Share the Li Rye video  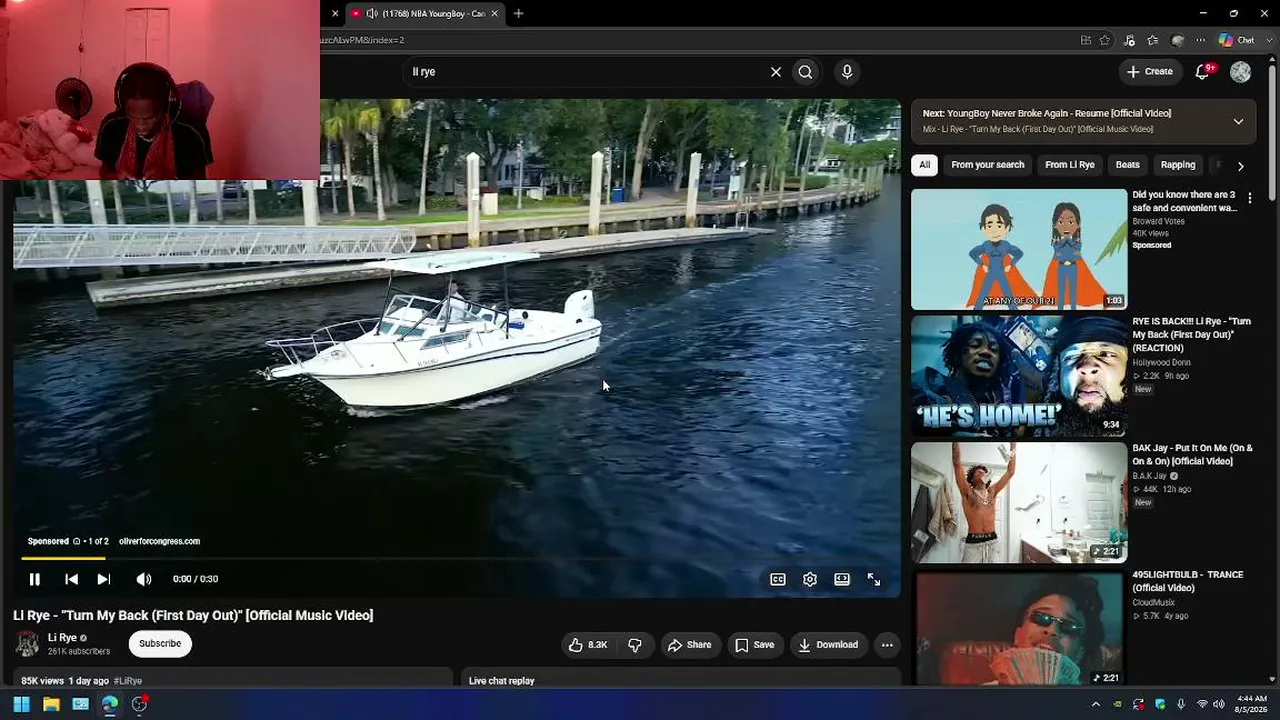pos(690,645)
